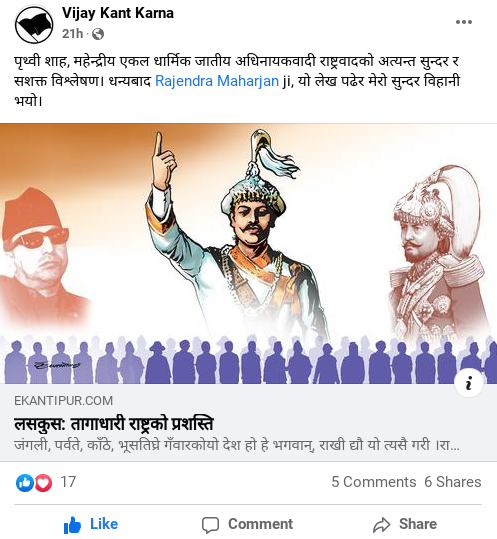View the 6 Shares list

(x=453, y=482)
